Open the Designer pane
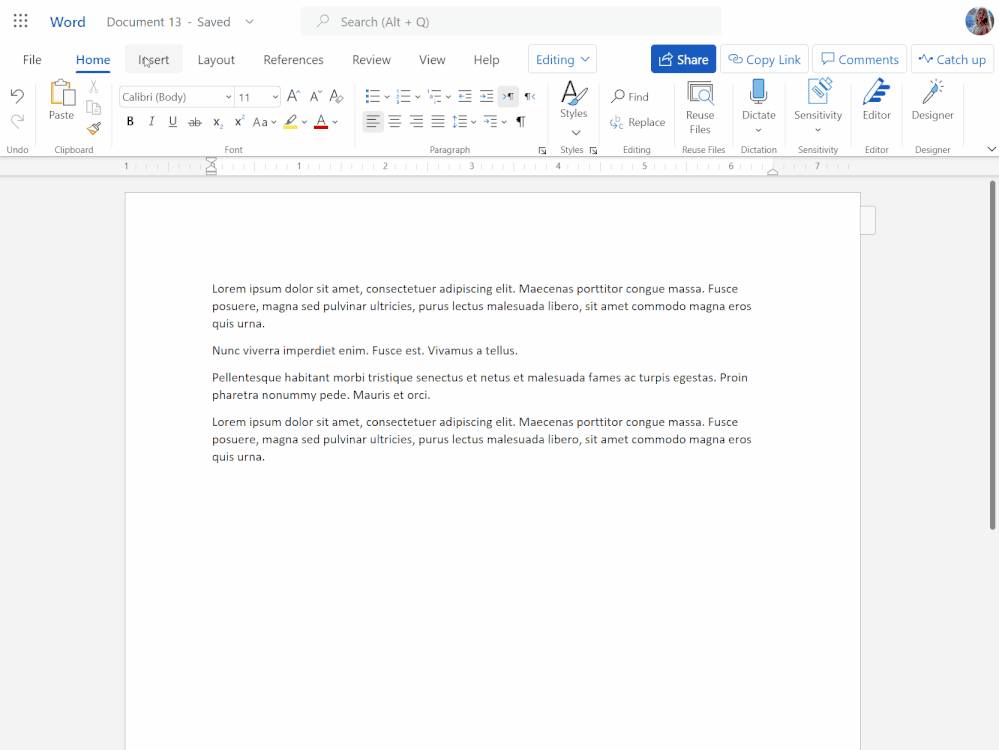Viewport: 999px width, 750px height. pyautogui.click(x=932, y=101)
